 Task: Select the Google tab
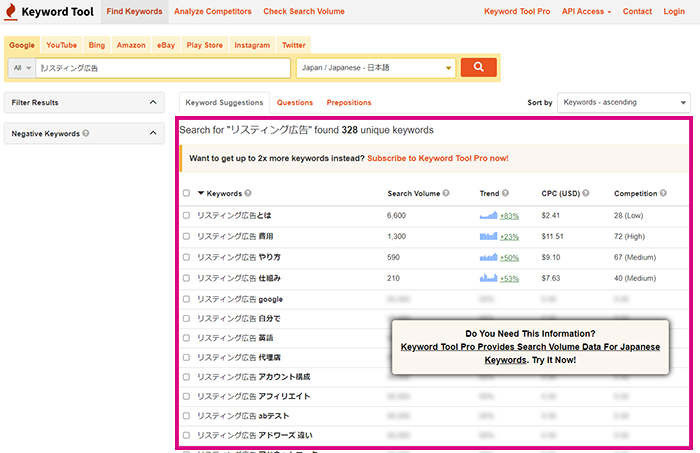coord(22,45)
